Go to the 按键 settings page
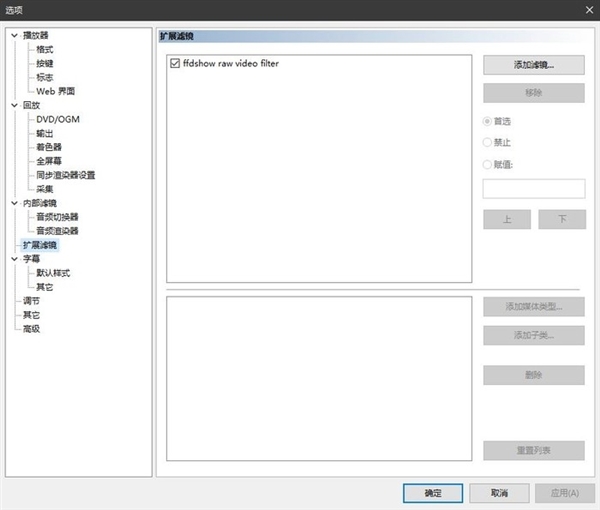This screenshot has width=600, height=510. tap(46, 63)
